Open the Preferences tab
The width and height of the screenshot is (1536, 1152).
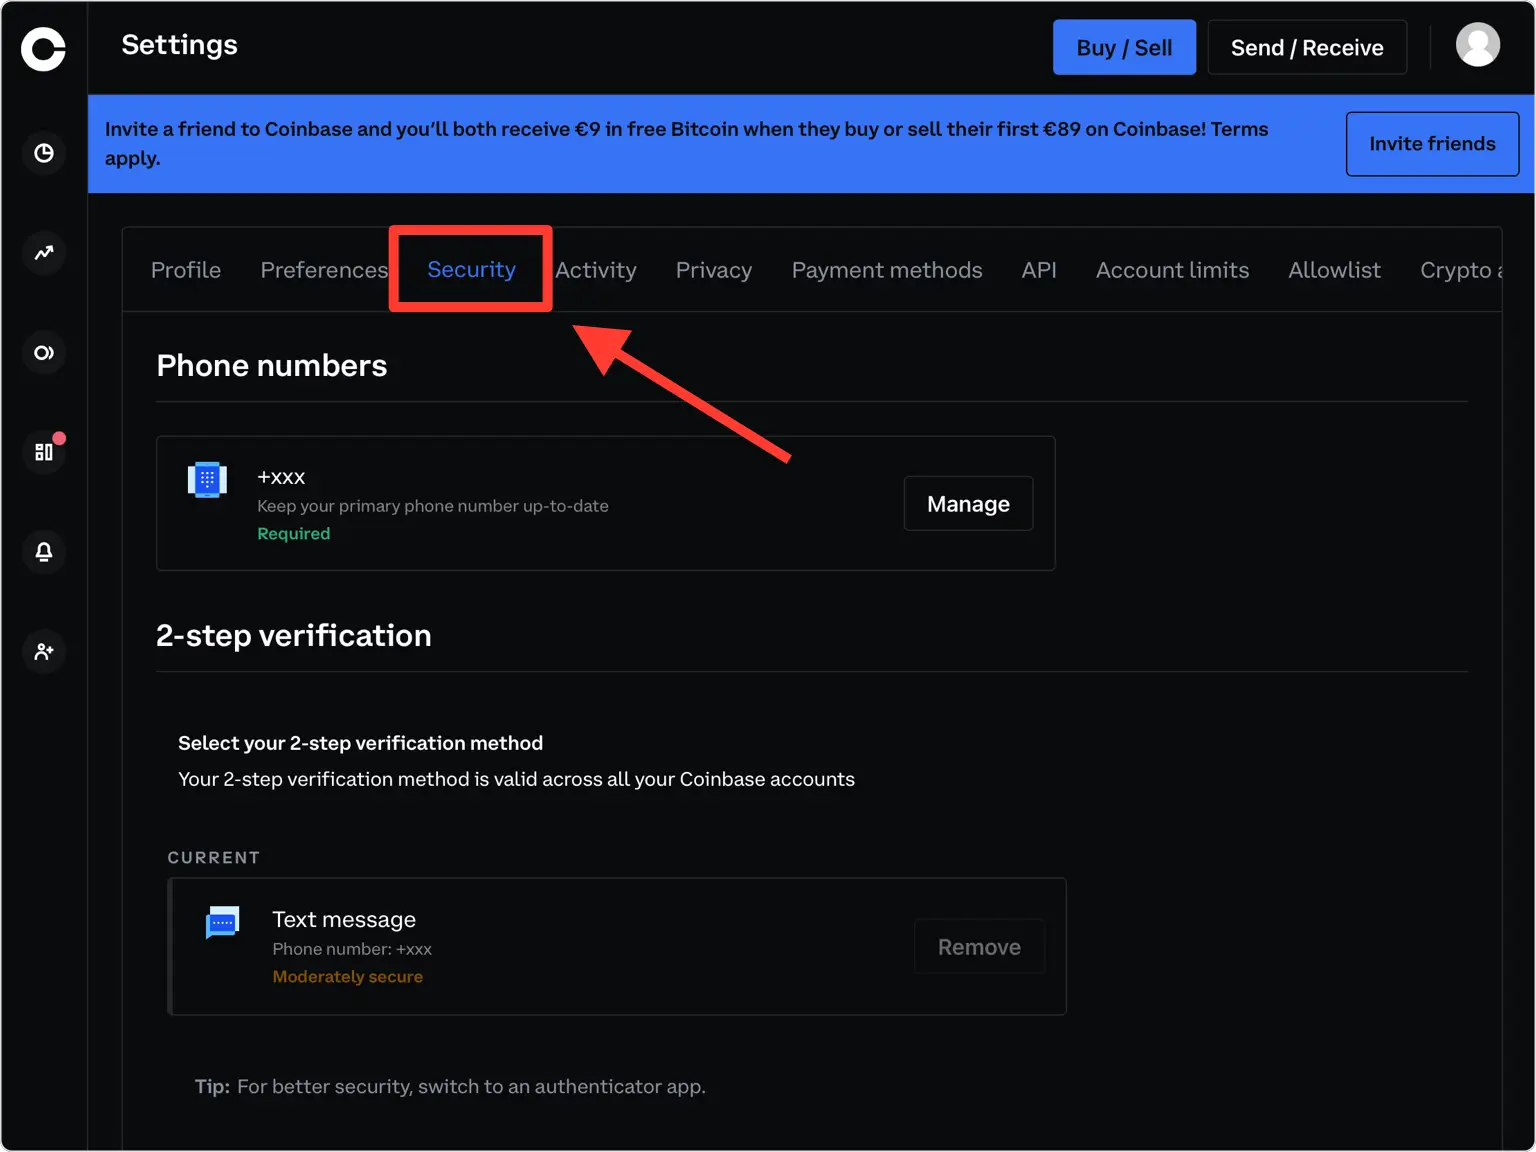(323, 270)
